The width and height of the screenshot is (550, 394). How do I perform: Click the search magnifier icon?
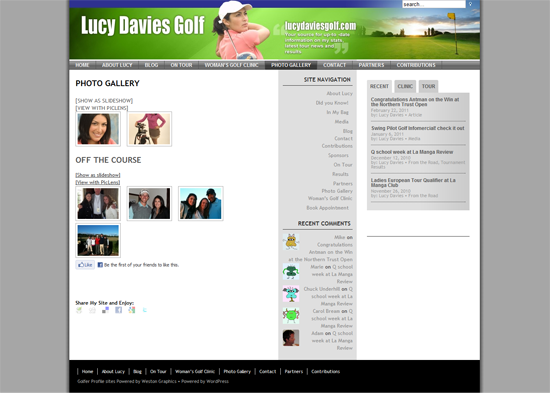(470, 4)
